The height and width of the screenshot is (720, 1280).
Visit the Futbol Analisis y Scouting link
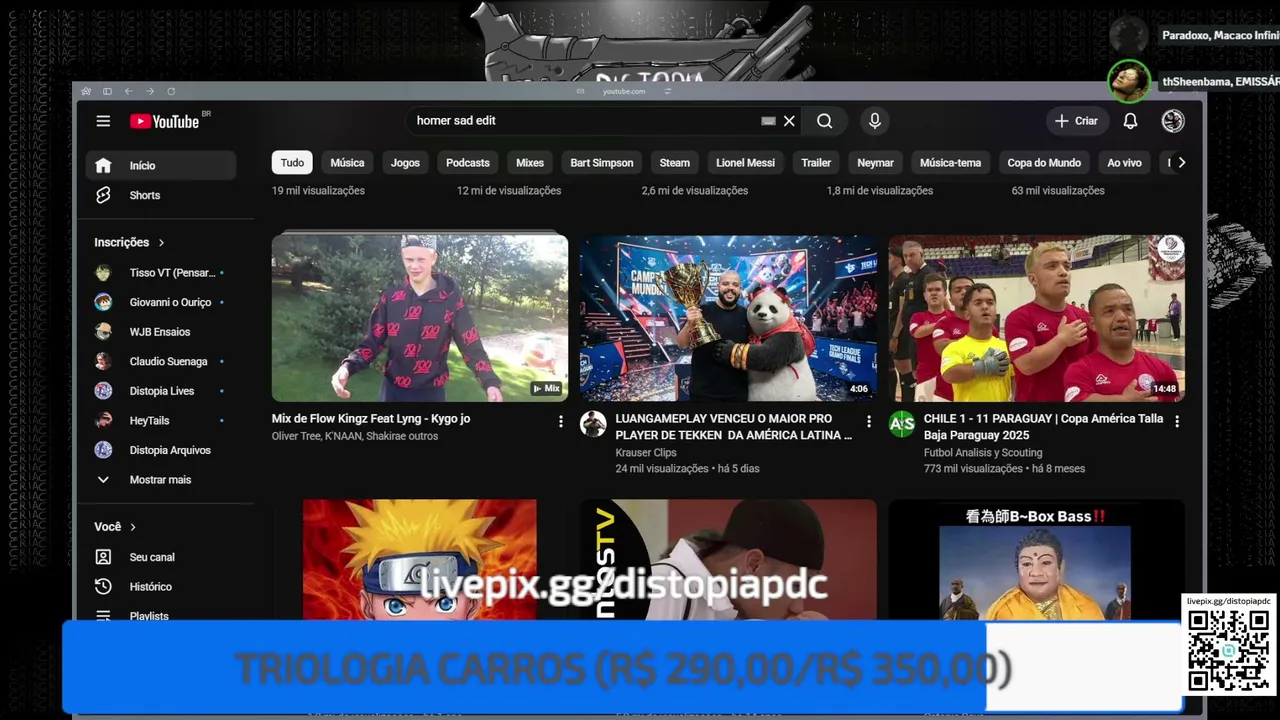click(983, 453)
